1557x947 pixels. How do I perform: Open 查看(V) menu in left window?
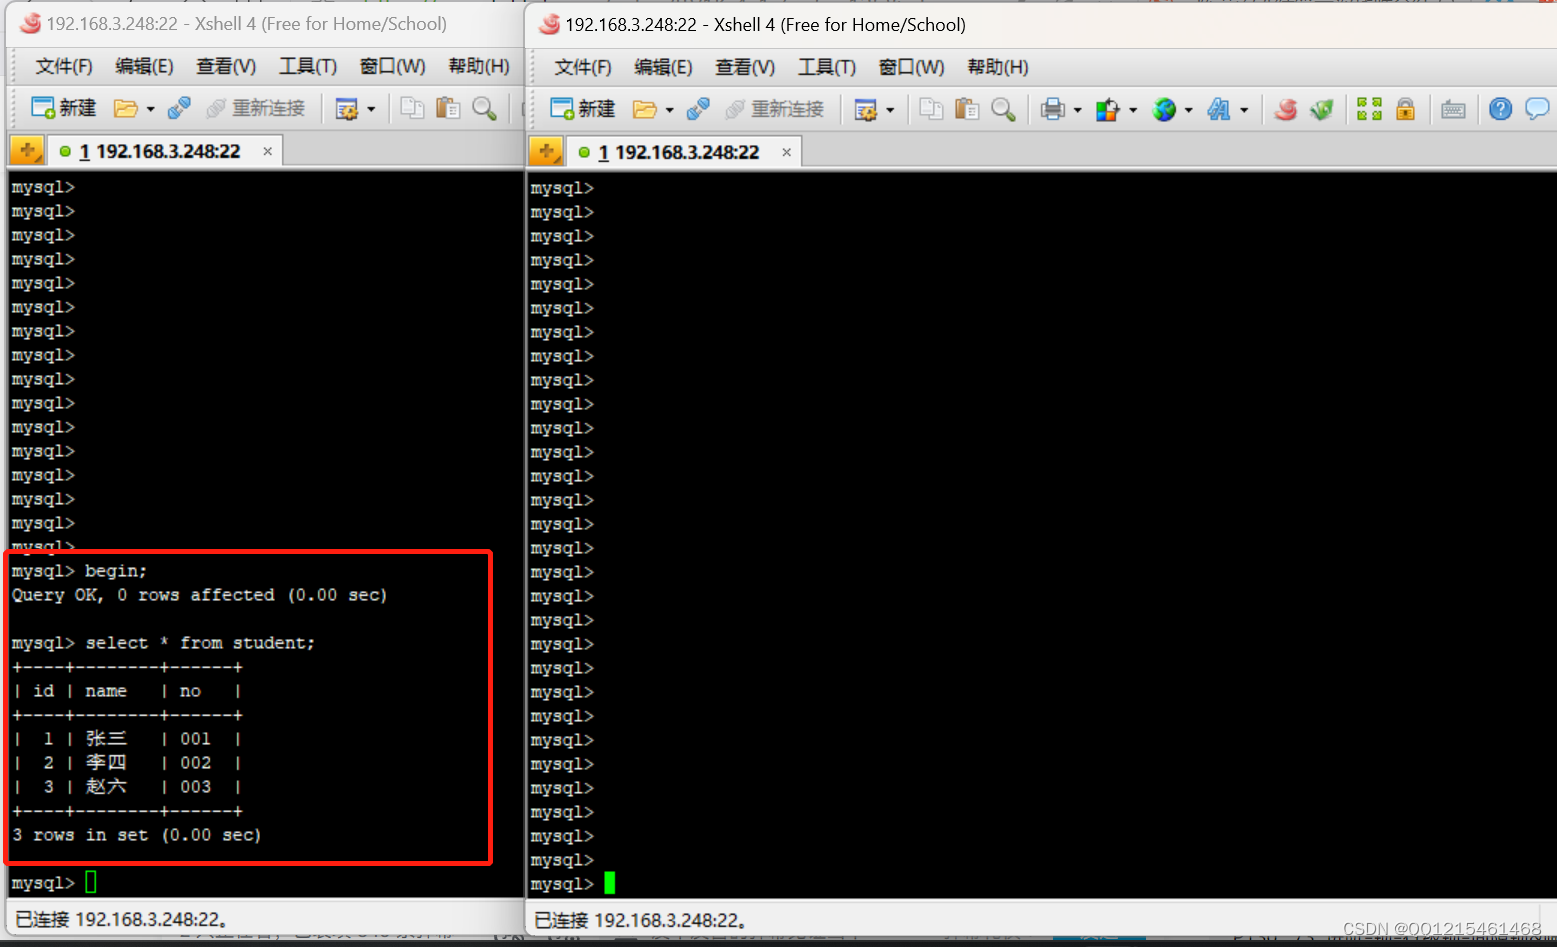point(226,66)
